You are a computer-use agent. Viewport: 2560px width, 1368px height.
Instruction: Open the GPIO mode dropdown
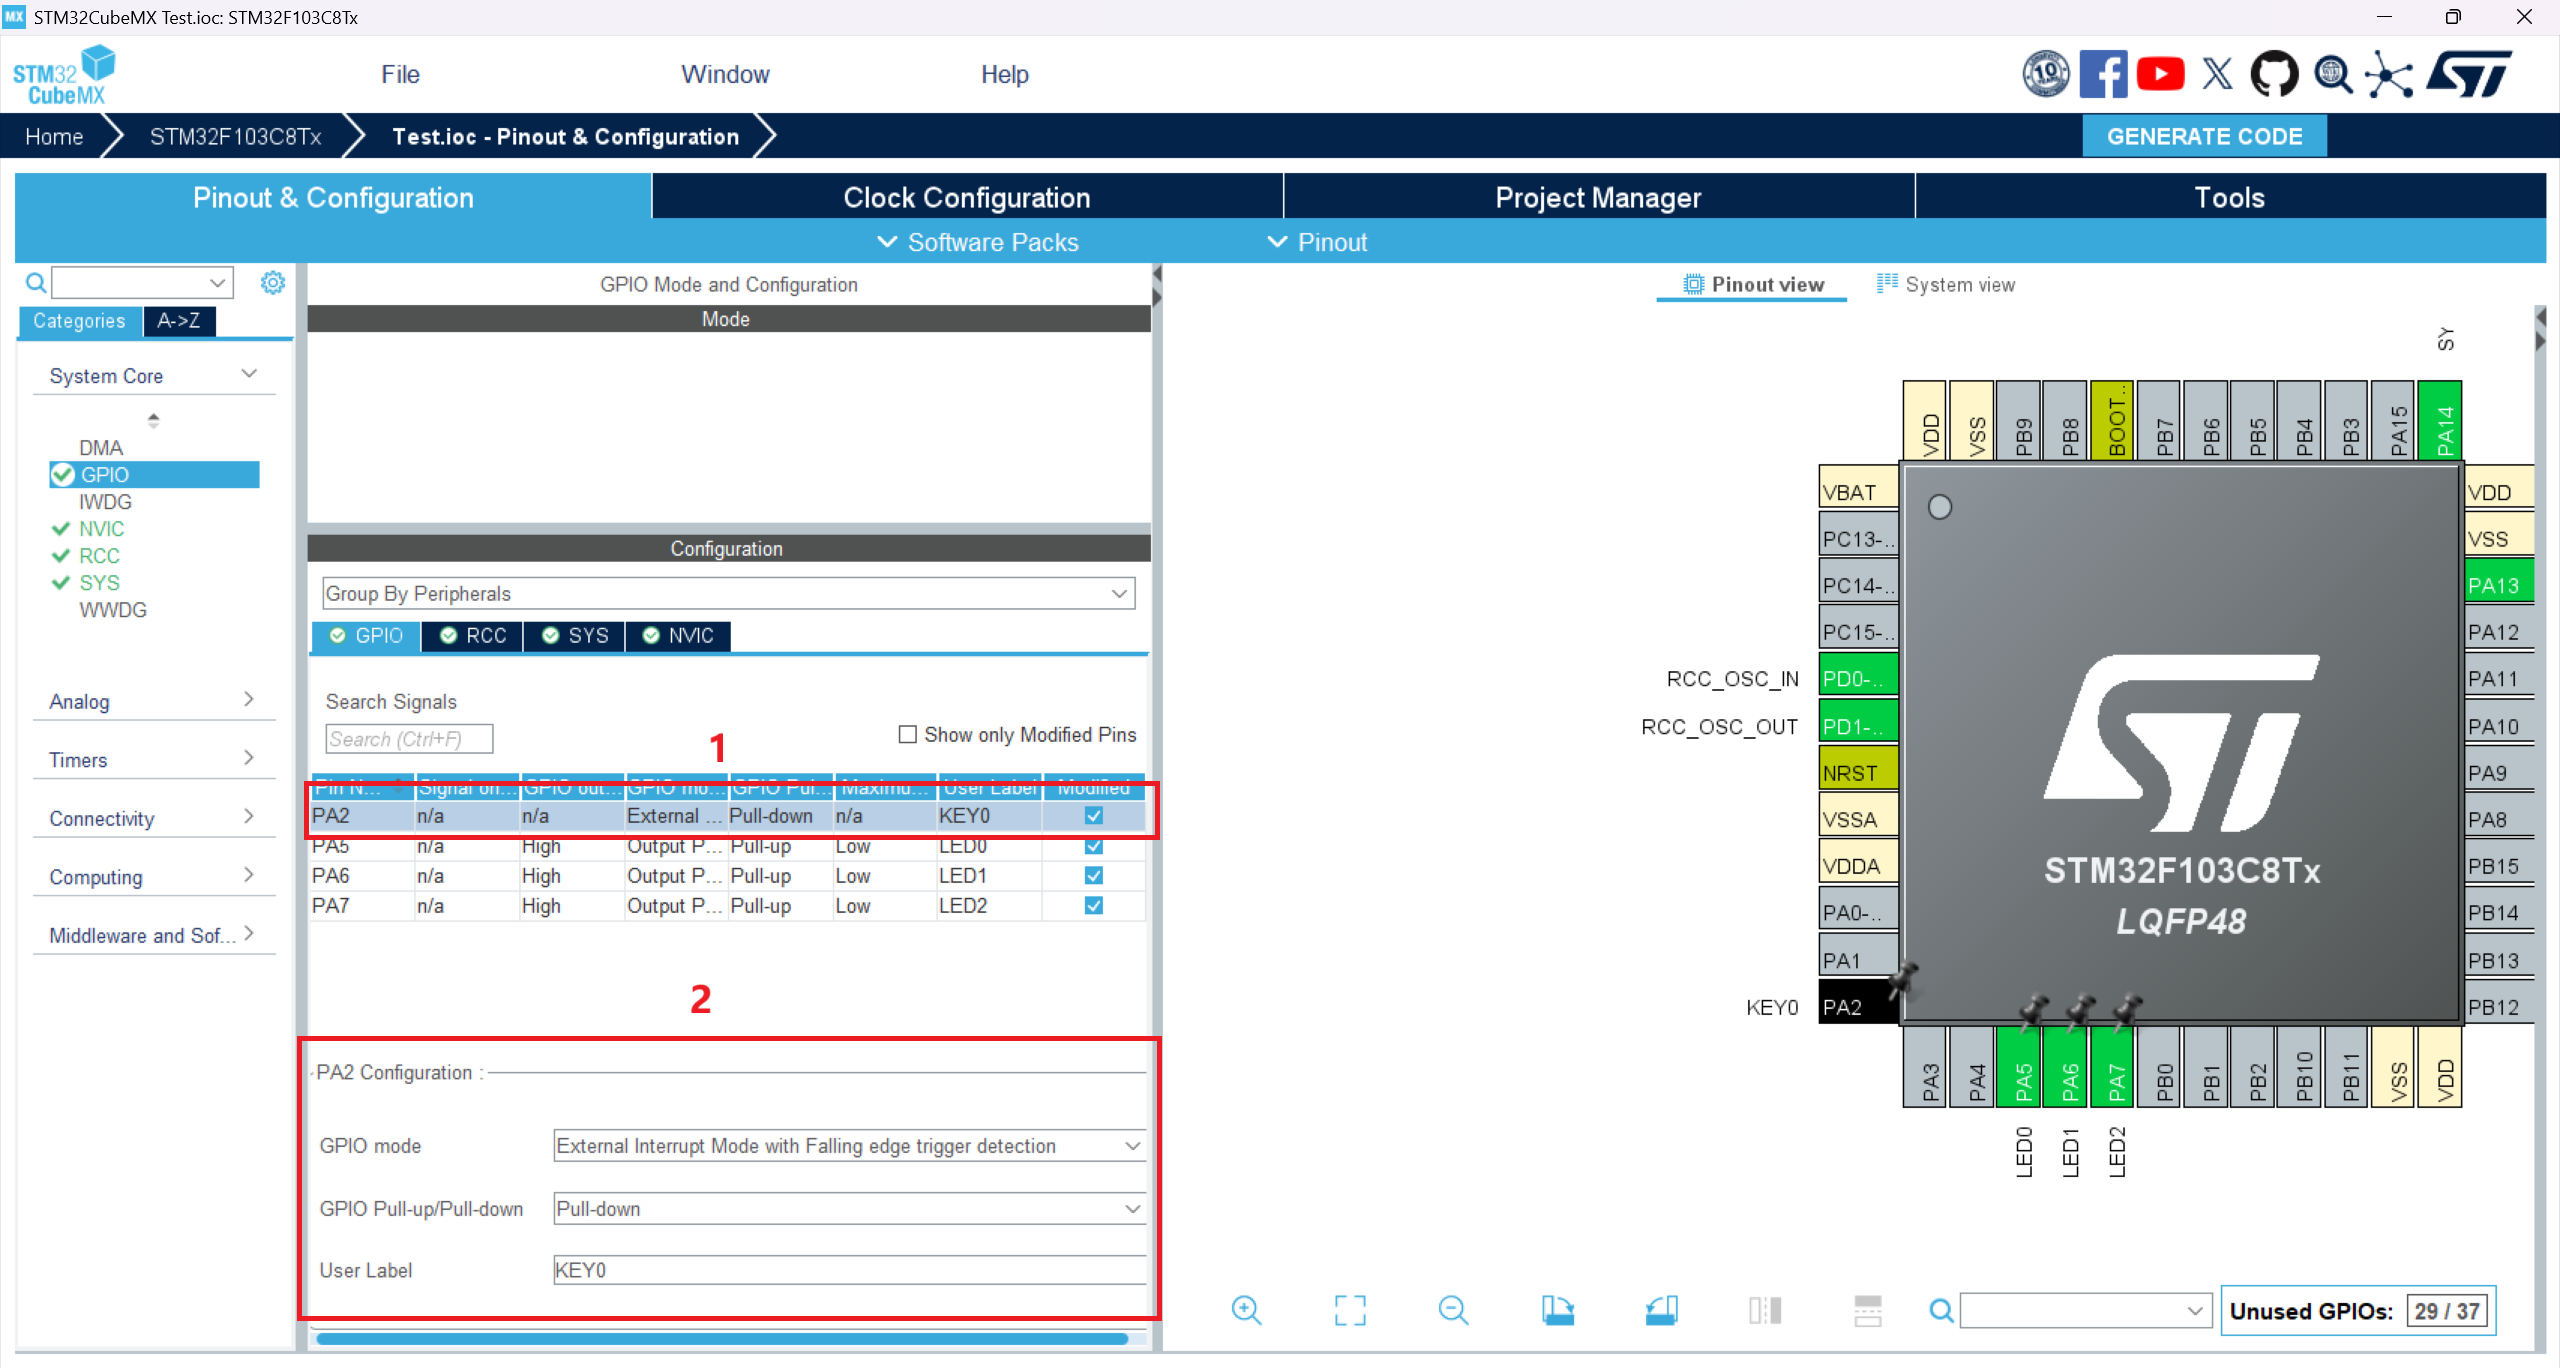(848, 1146)
